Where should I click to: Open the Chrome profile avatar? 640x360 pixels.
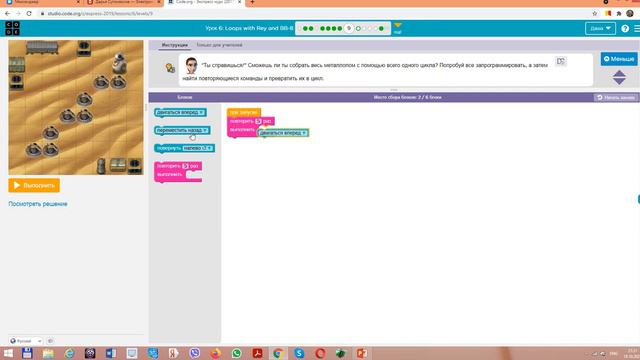[x=630, y=13]
